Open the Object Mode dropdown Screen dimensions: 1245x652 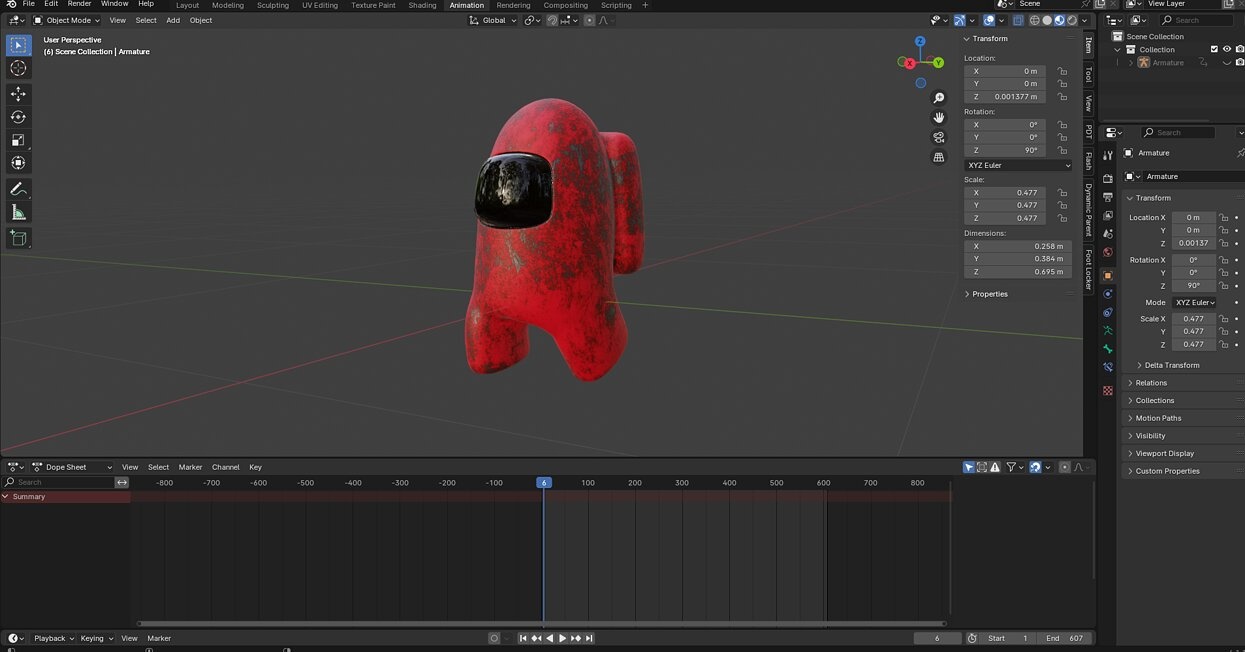66,20
